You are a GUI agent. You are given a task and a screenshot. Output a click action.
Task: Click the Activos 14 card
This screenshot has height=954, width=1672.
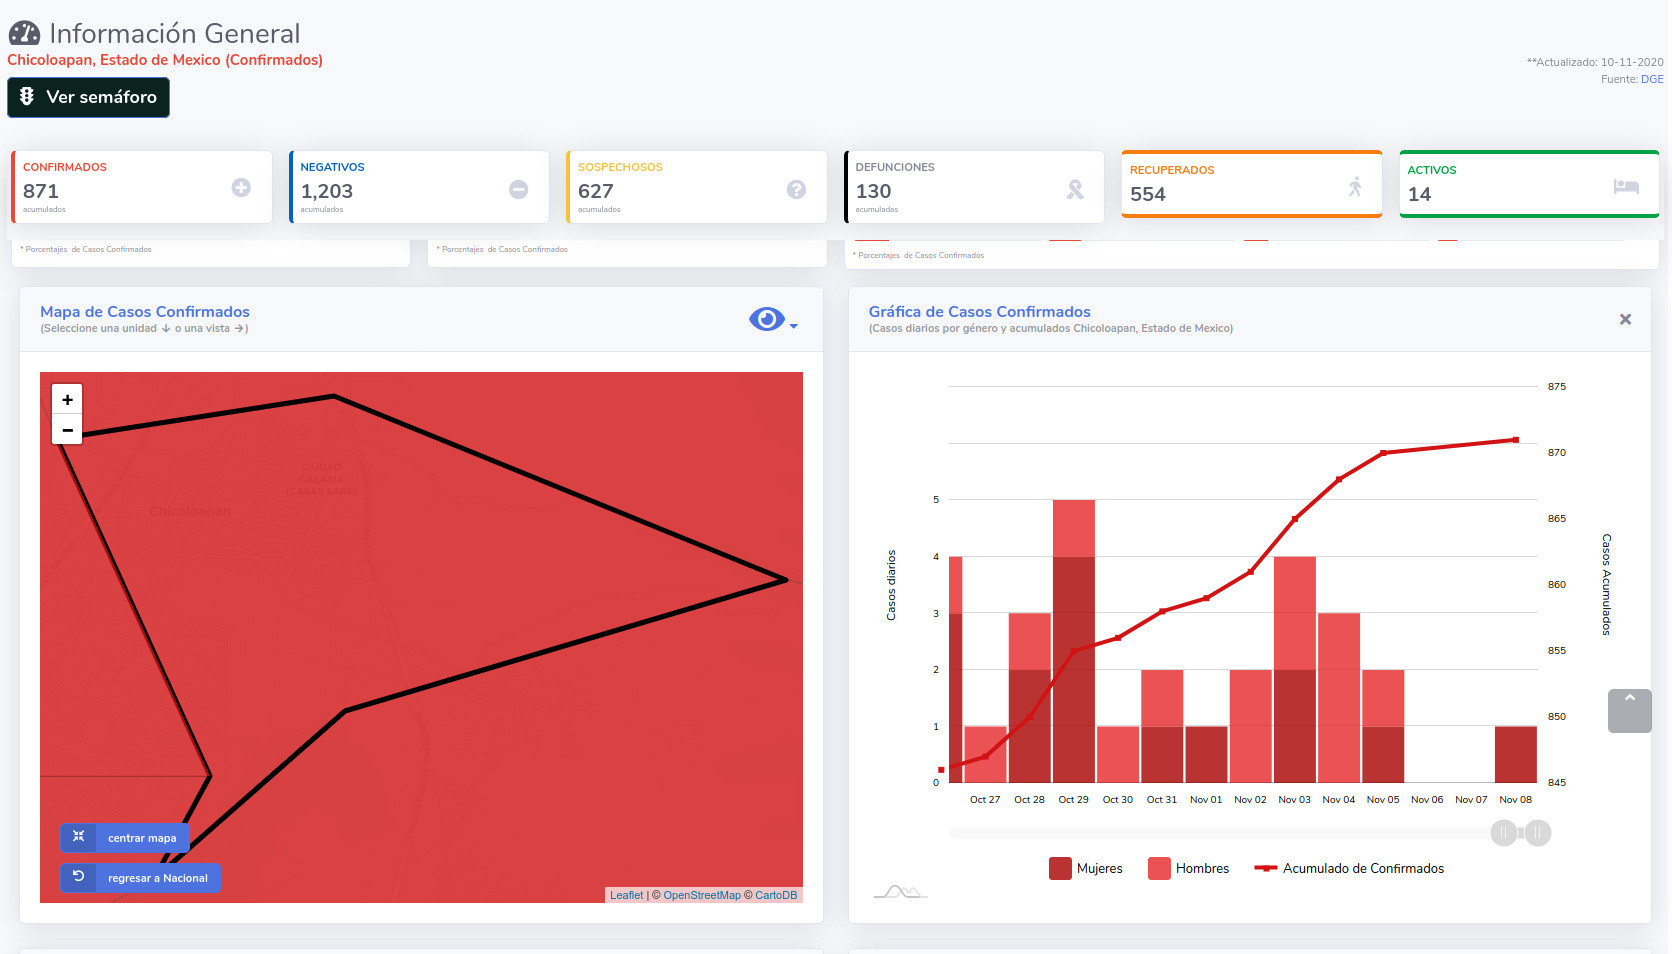pos(1529,184)
